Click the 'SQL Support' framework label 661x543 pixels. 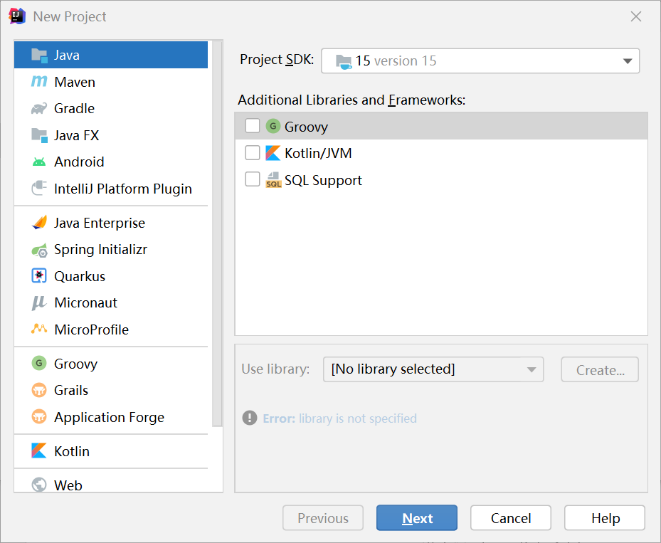click(323, 180)
